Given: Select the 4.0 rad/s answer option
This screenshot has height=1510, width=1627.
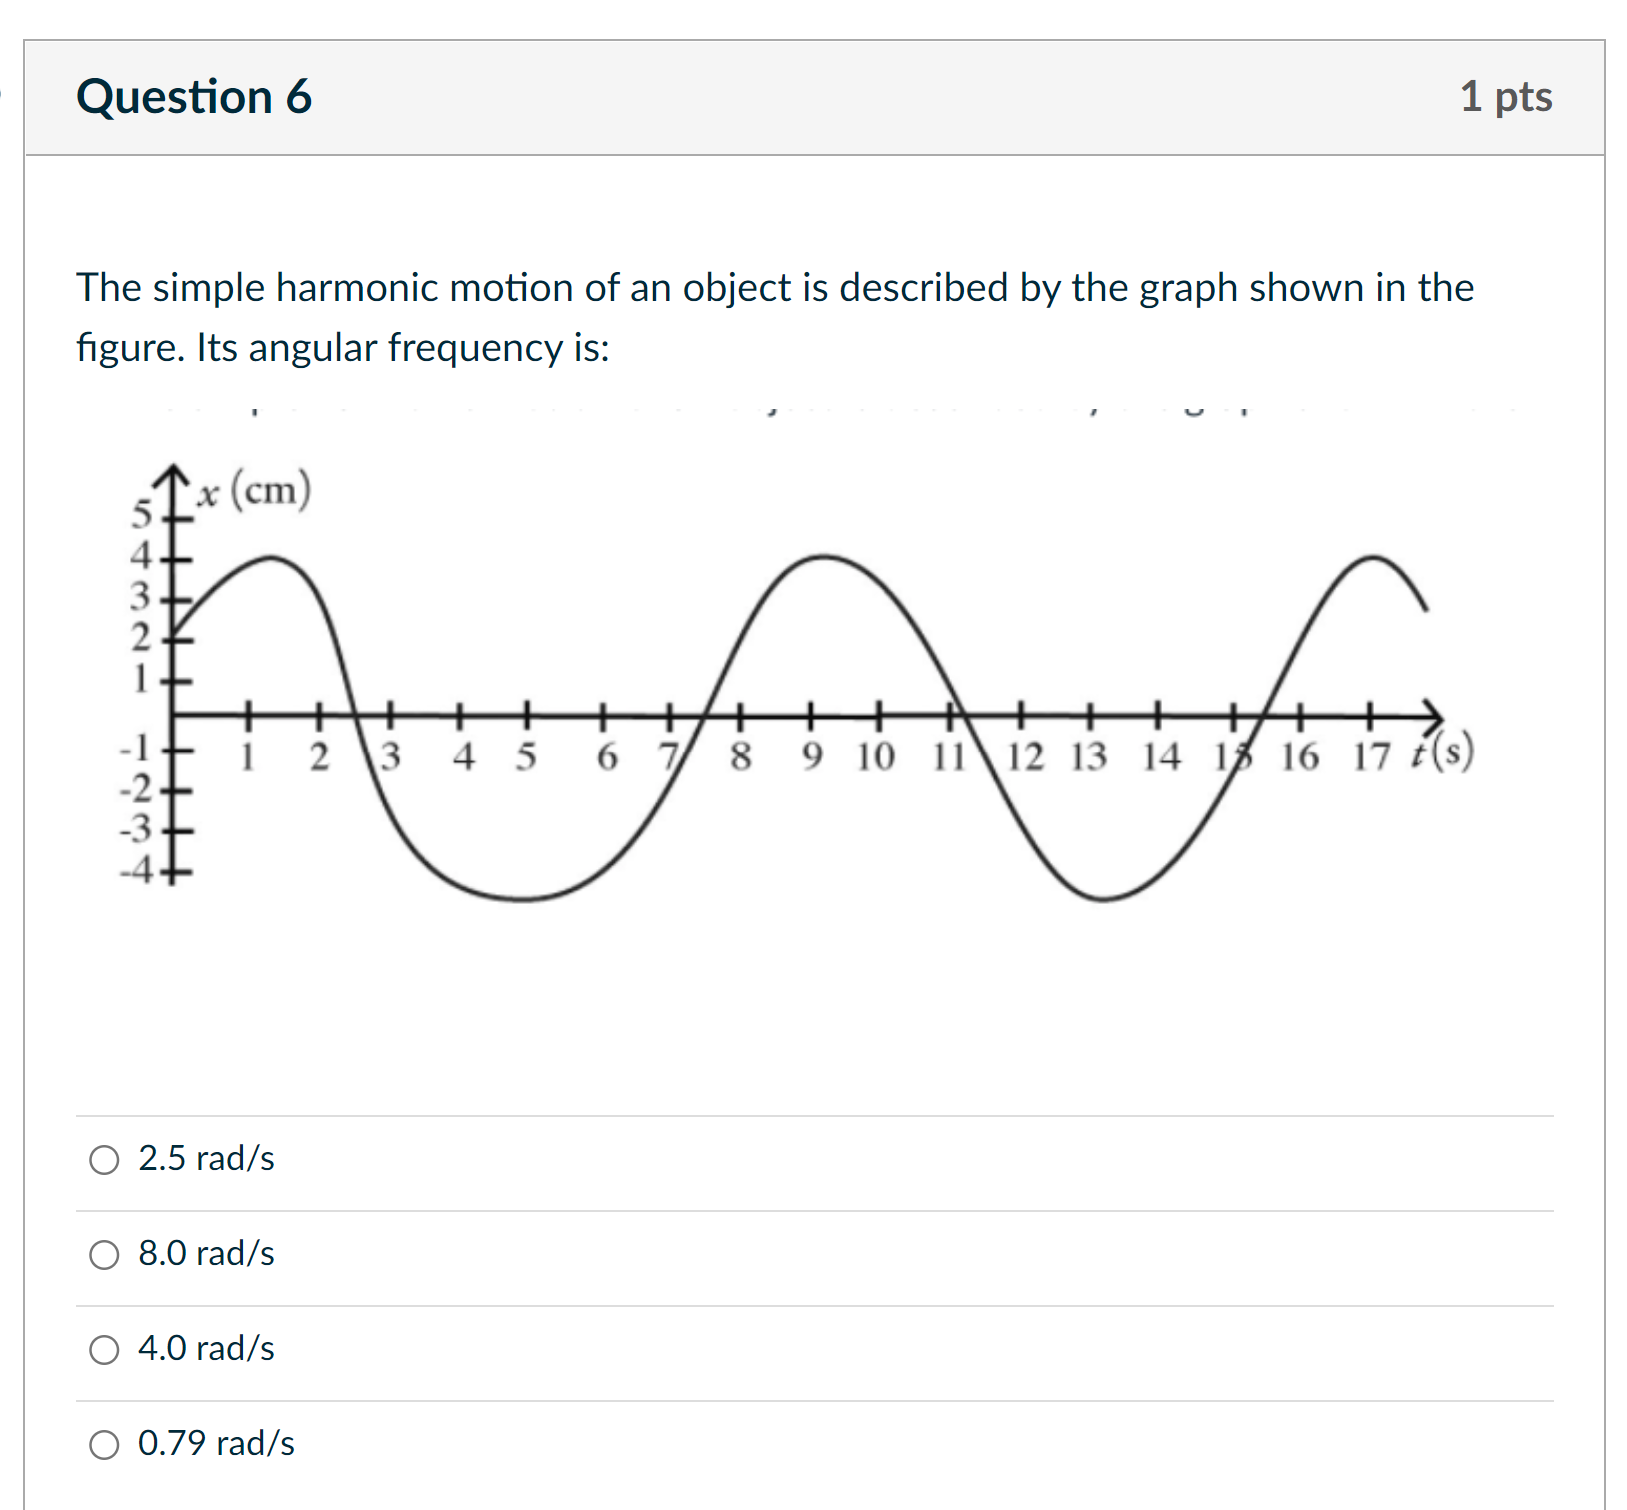Looking at the screenshot, I should click(x=104, y=1349).
